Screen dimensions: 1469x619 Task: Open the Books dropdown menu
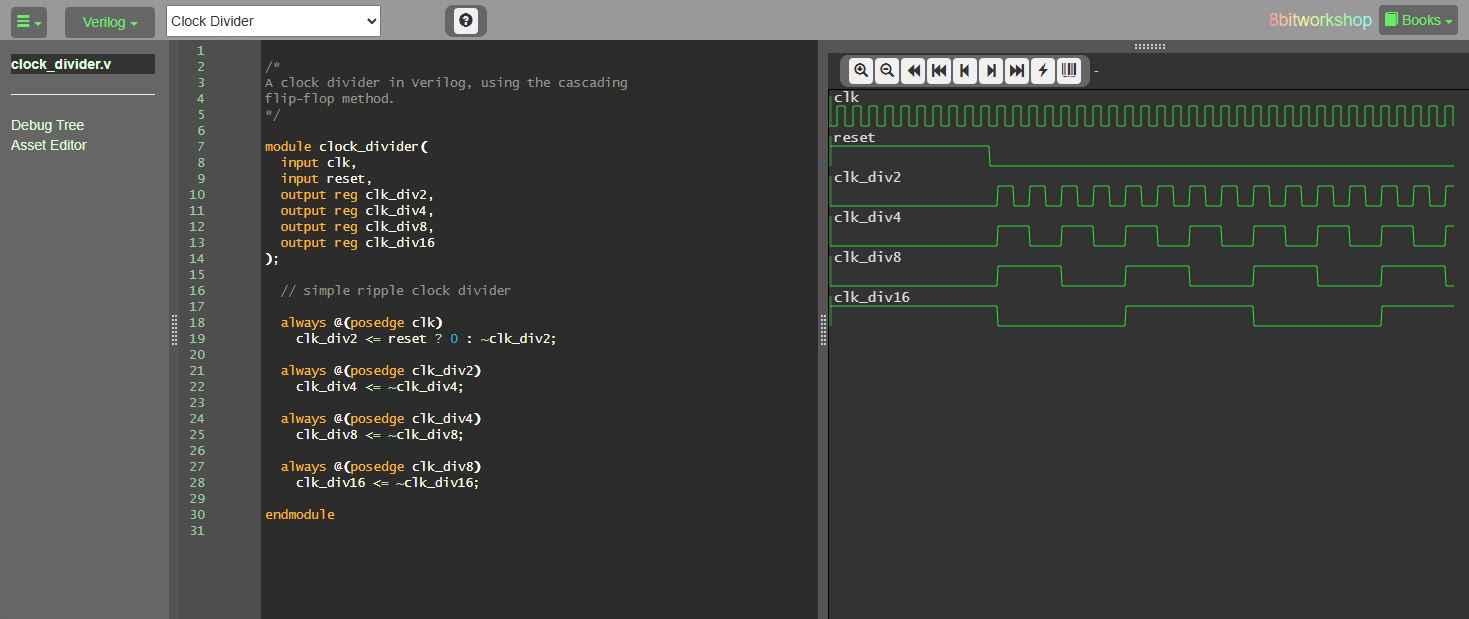(x=1418, y=20)
